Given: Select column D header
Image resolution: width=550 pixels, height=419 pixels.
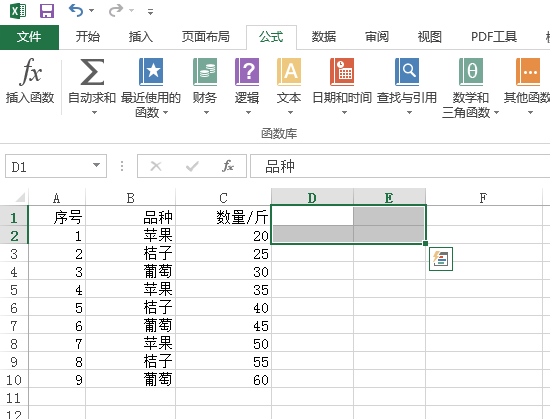Looking at the screenshot, I should click(x=312, y=198).
